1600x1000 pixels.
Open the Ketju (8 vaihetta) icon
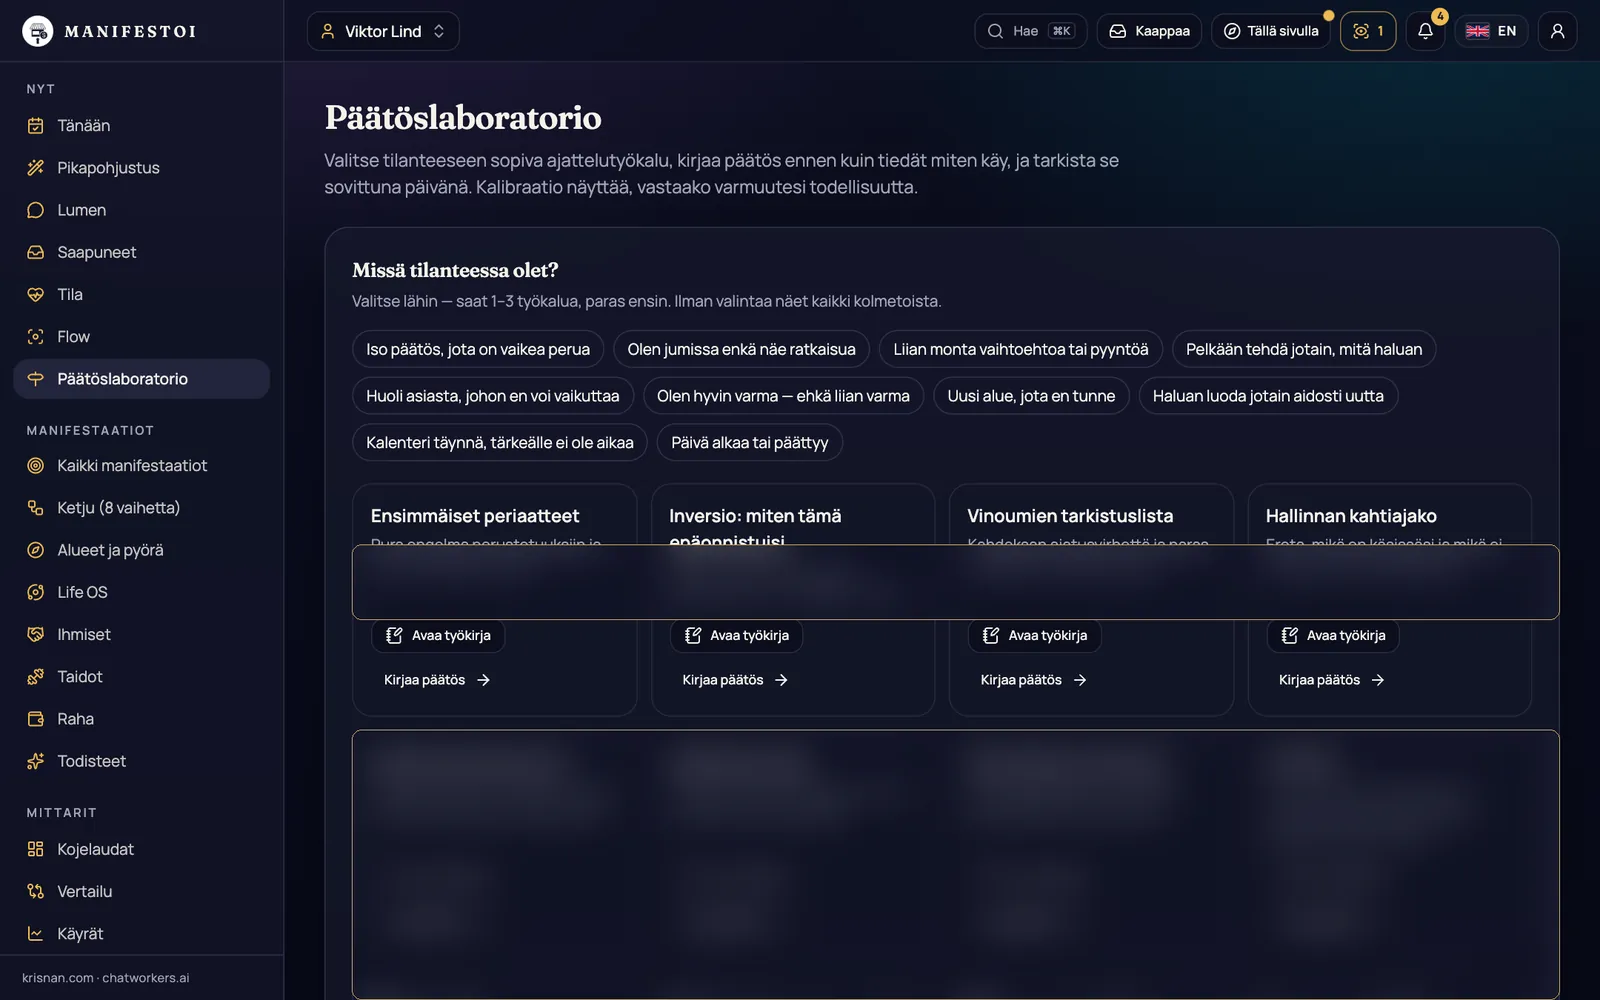tap(36, 508)
